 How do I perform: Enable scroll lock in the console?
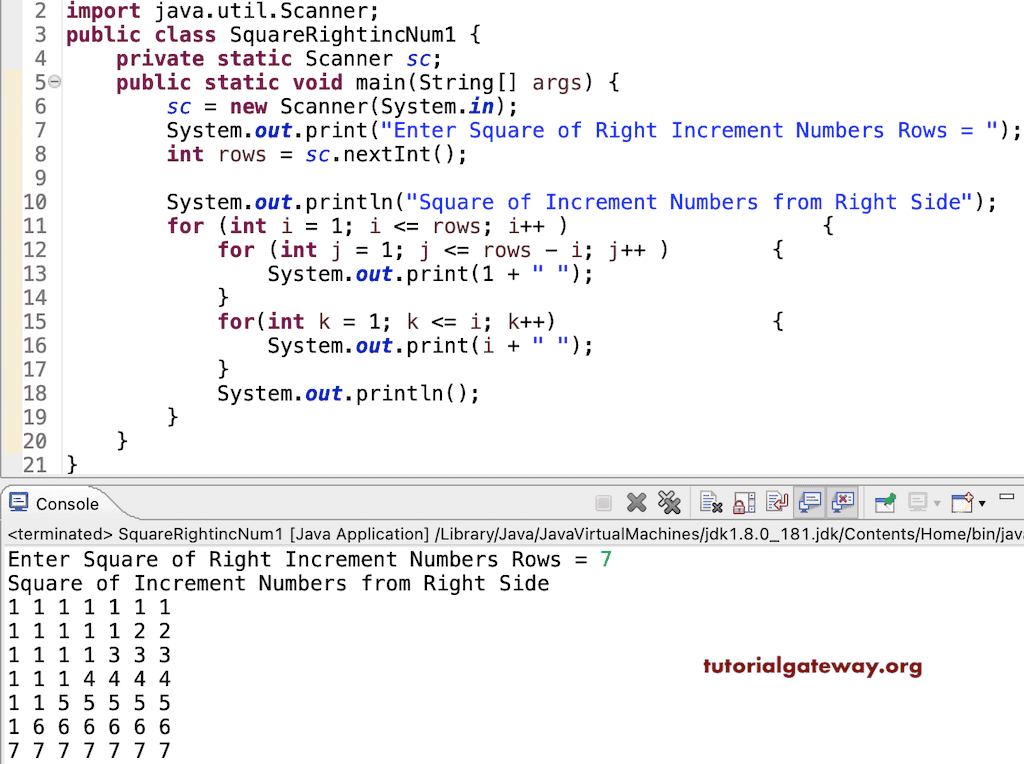pyautogui.click(x=743, y=502)
